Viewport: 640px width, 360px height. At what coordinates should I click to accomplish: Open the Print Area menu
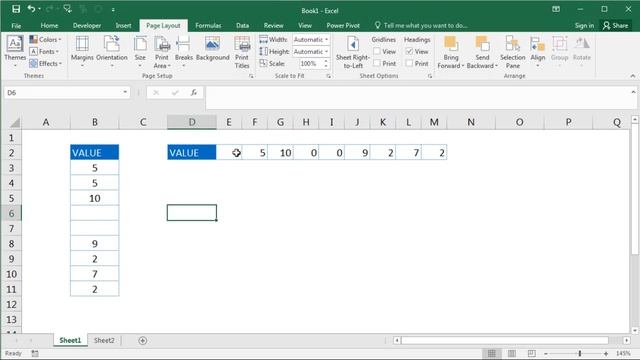tap(162, 52)
